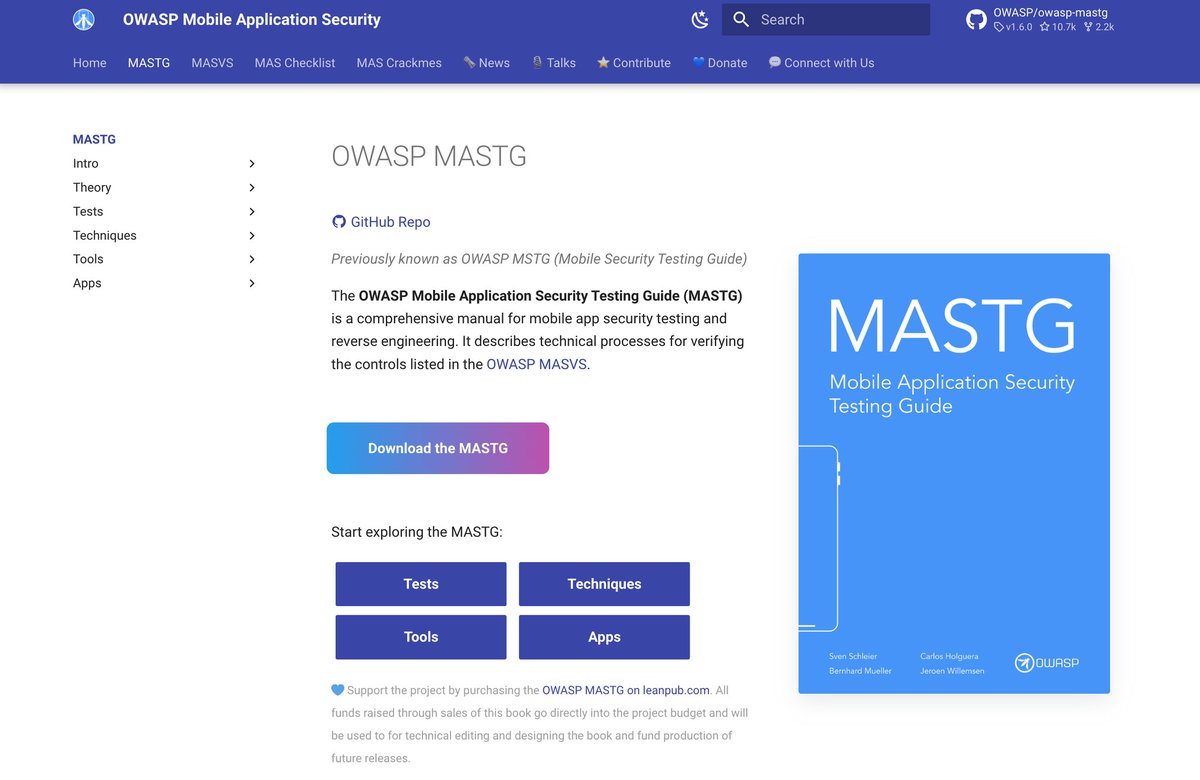Open the Talks tab
The image size is (1200, 780).
click(553, 63)
